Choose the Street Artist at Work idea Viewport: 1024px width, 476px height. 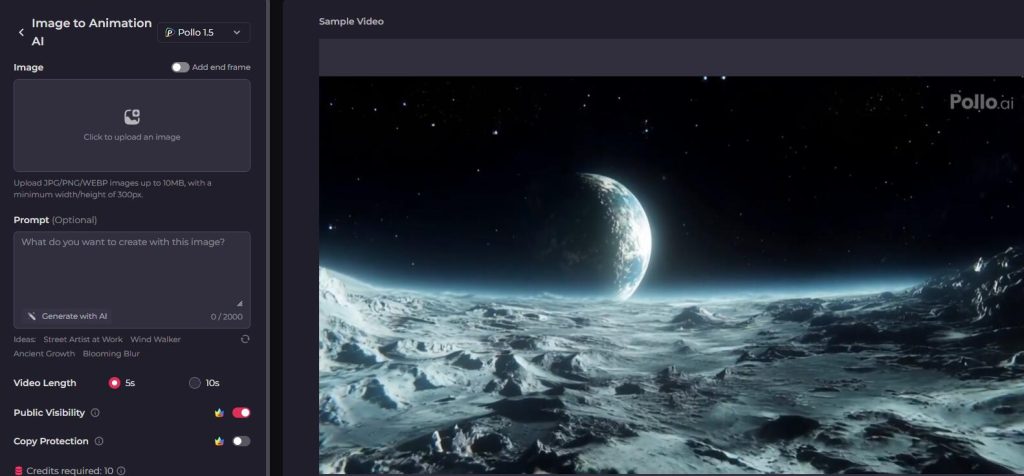pos(83,340)
